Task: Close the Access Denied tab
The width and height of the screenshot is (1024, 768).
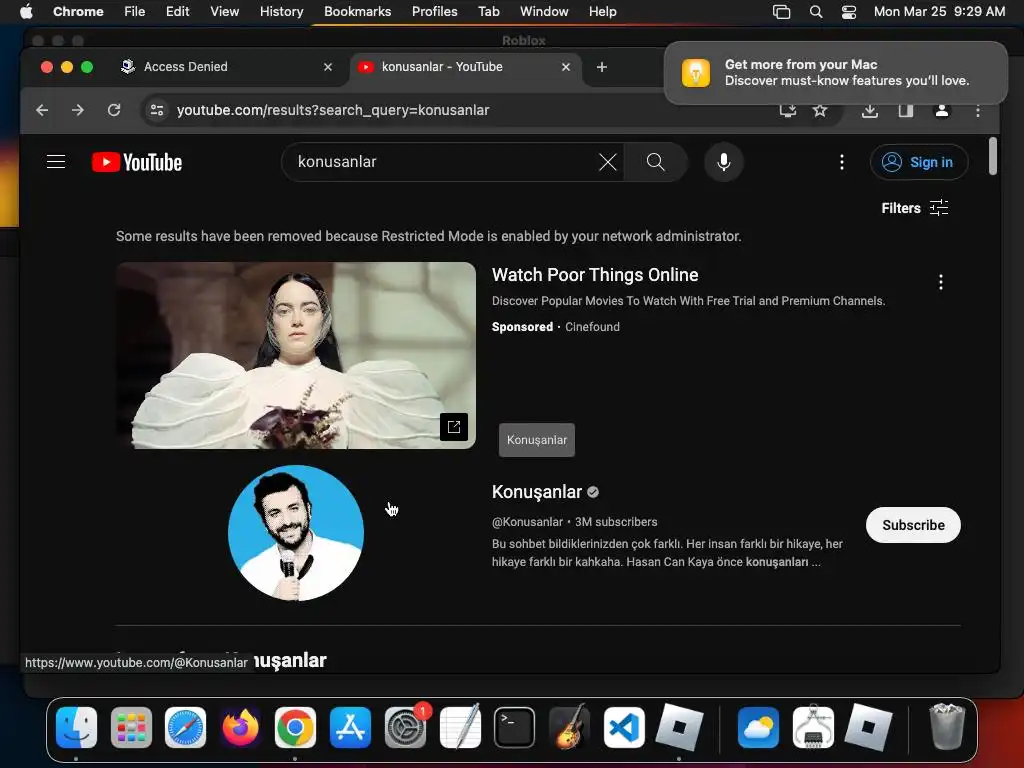Action: (x=328, y=67)
